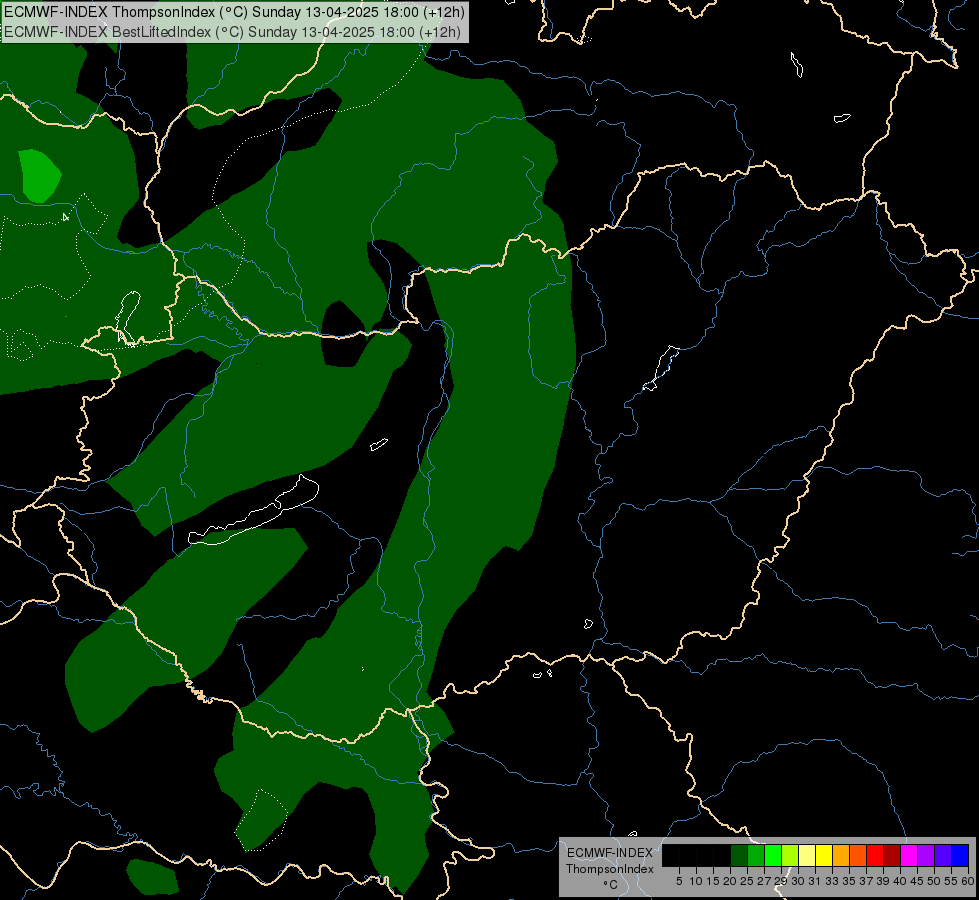The height and width of the screenshot is (900, 979).
Task: Click the bright yellow 31–33 legend swatch
Action: tap(824, 855)
